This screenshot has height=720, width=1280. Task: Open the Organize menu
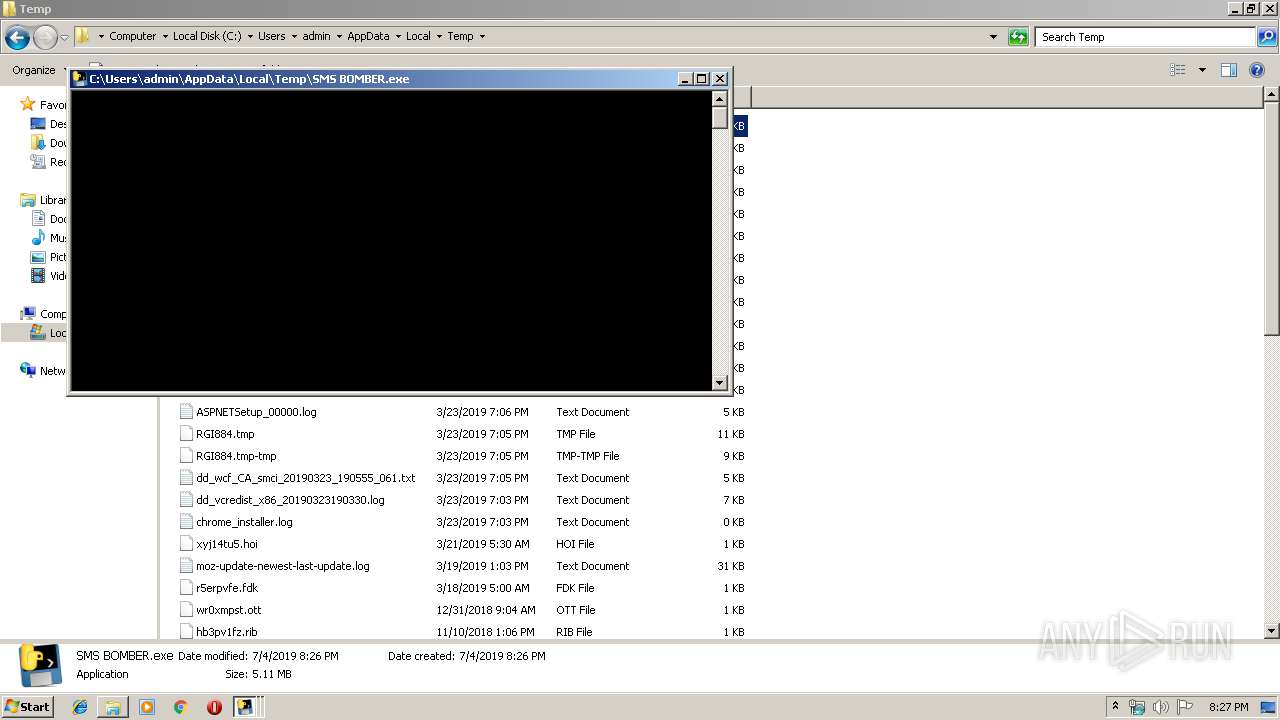point(33,70)
